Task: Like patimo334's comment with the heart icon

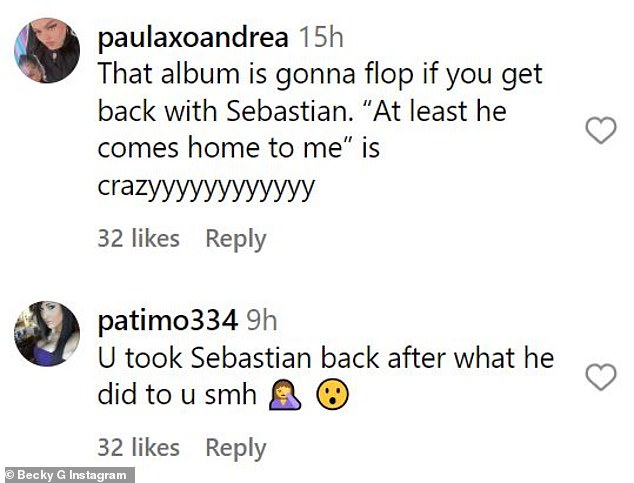Action: [601, 377]
